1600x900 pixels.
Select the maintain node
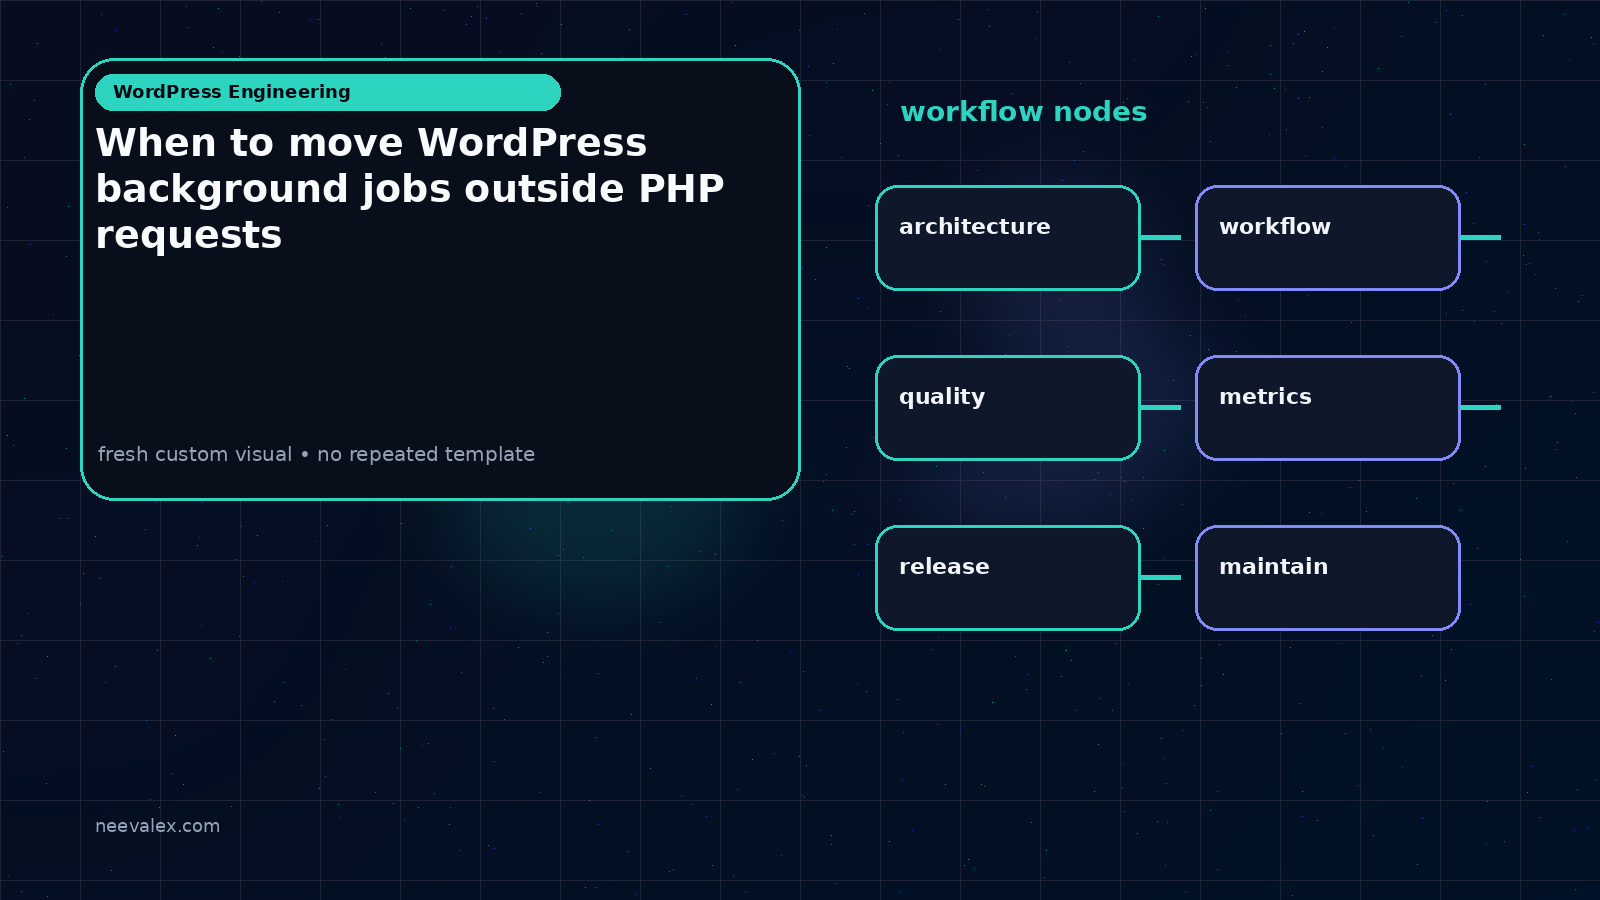1328,578
